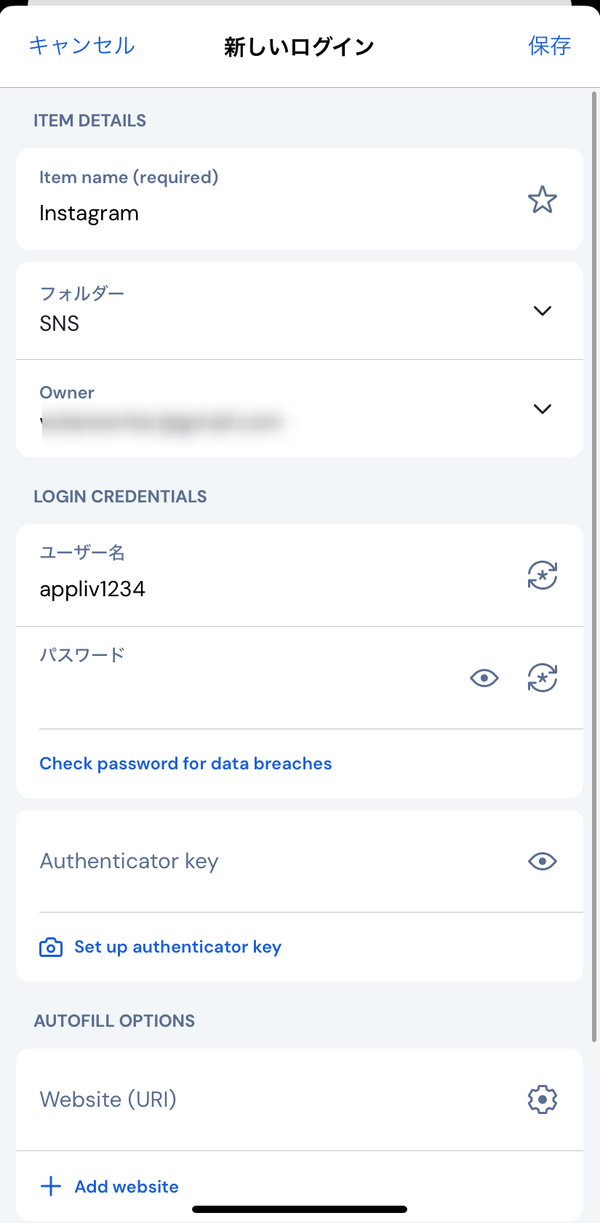Image resolution: width=600 pixels, height=1223 pixels.
Task: Tap 保存 to save the login
Action: (x=550, y=45)
